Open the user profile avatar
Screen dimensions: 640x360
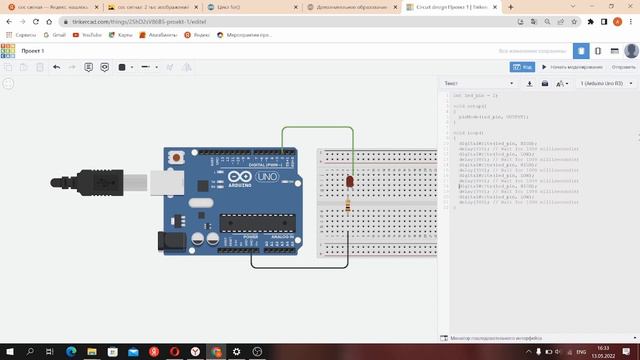click(631, 51)
